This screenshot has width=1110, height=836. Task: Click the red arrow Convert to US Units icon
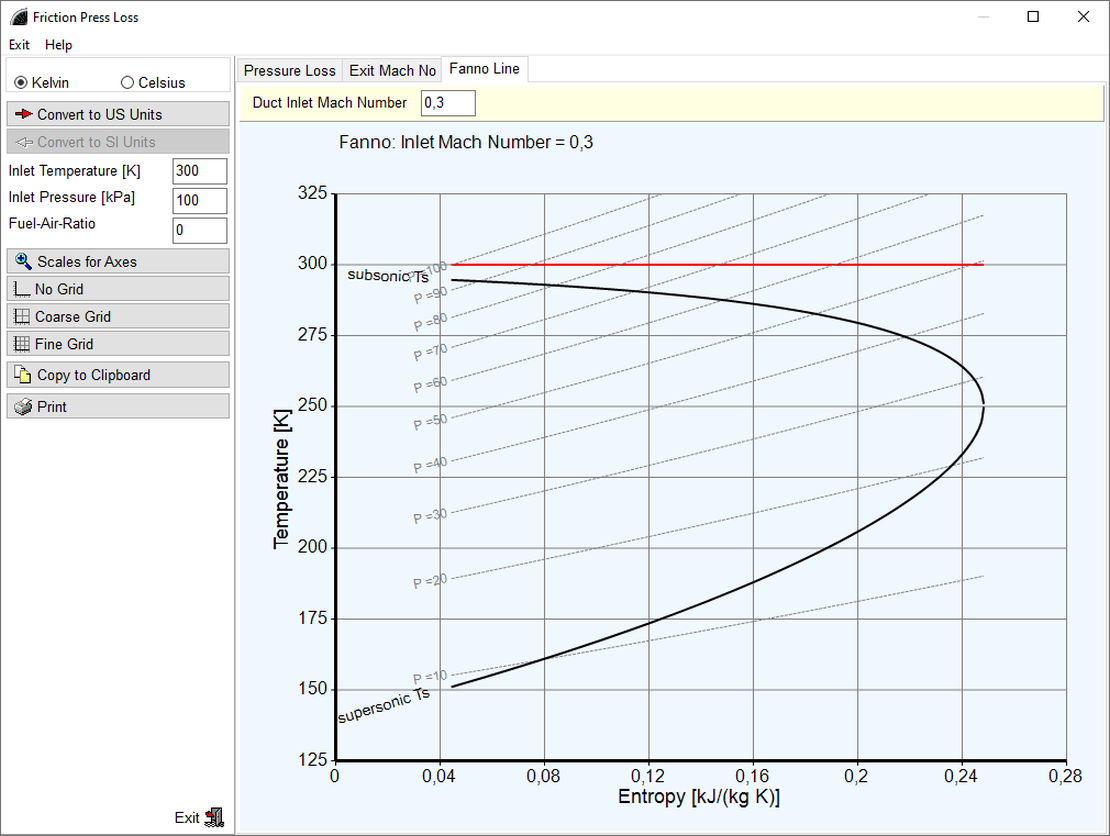point(24,114)
